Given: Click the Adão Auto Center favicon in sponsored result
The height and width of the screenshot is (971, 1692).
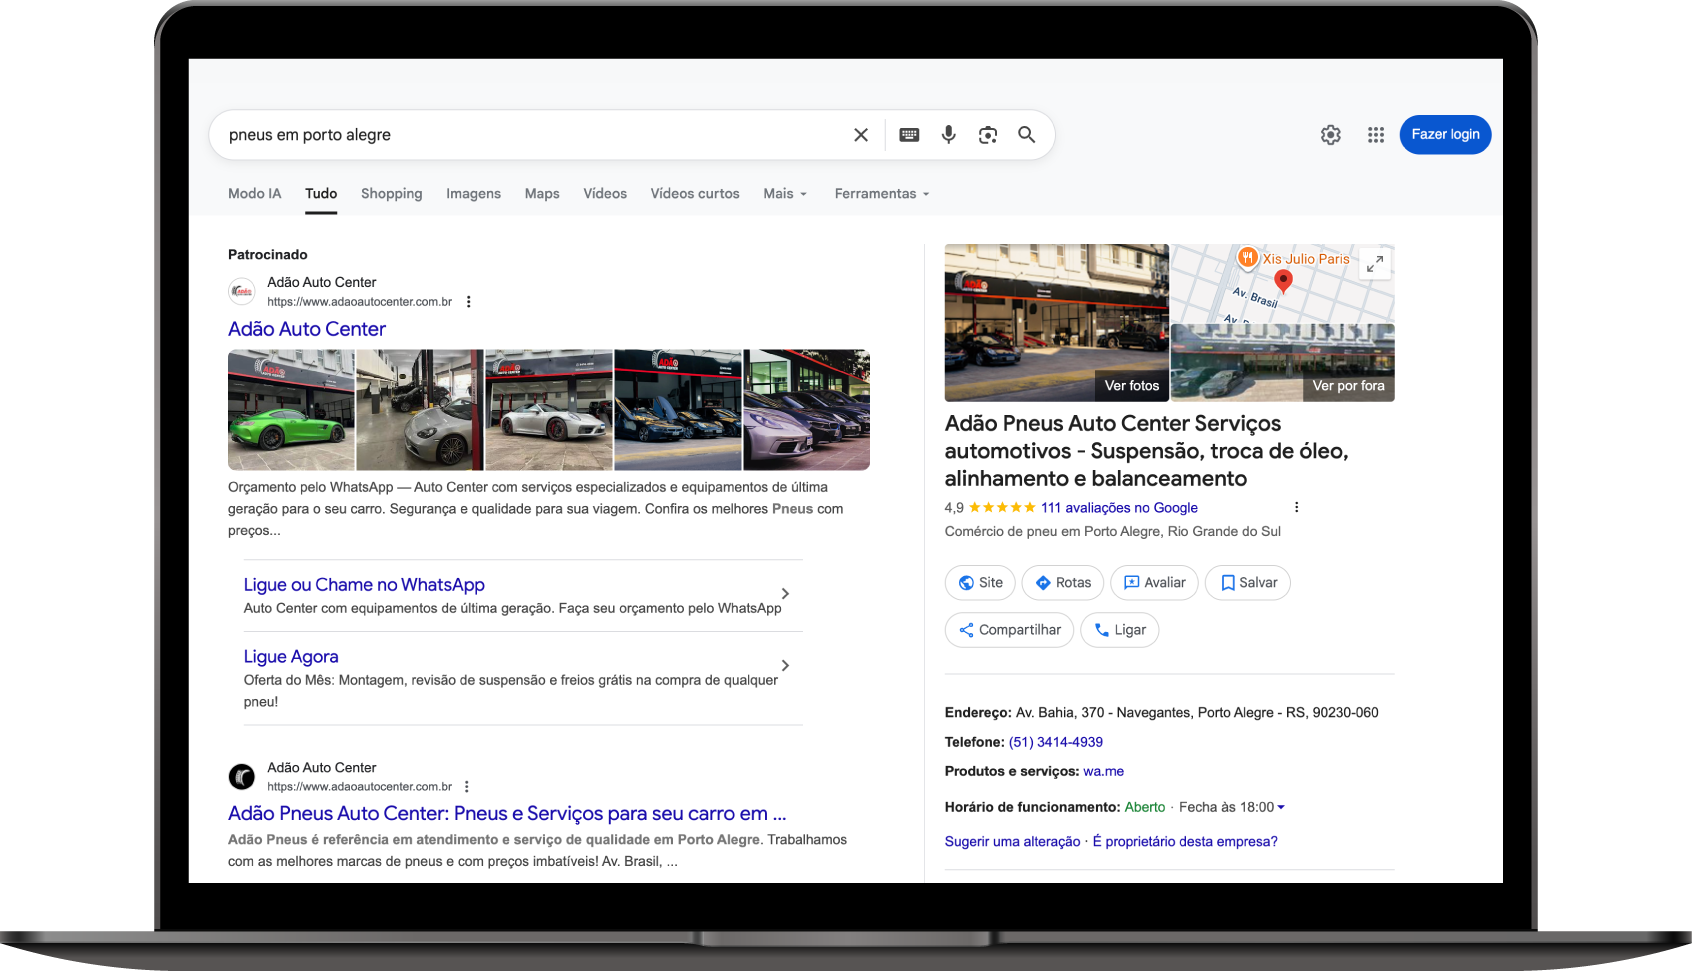Looking at the screenshot, I should [x=242, y=292].
